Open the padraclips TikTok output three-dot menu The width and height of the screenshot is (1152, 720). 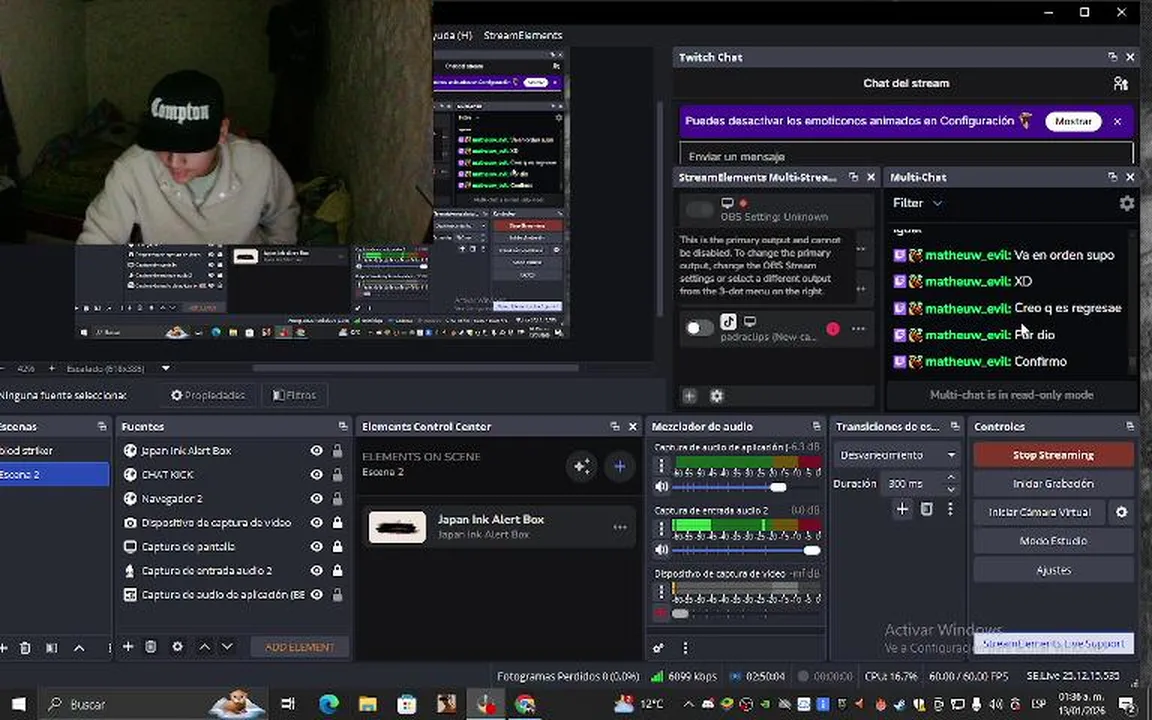(x=858, y=328)
